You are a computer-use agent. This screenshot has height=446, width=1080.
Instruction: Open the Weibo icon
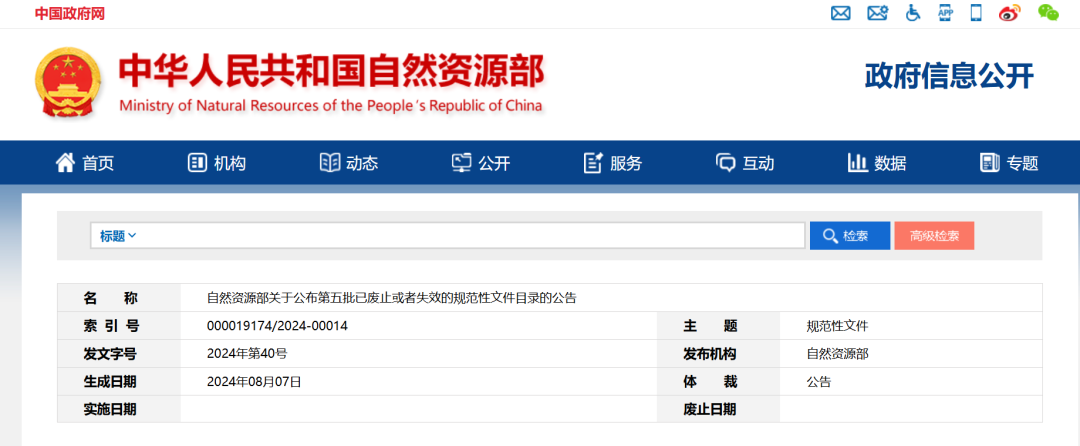(x=1010, y=13)
